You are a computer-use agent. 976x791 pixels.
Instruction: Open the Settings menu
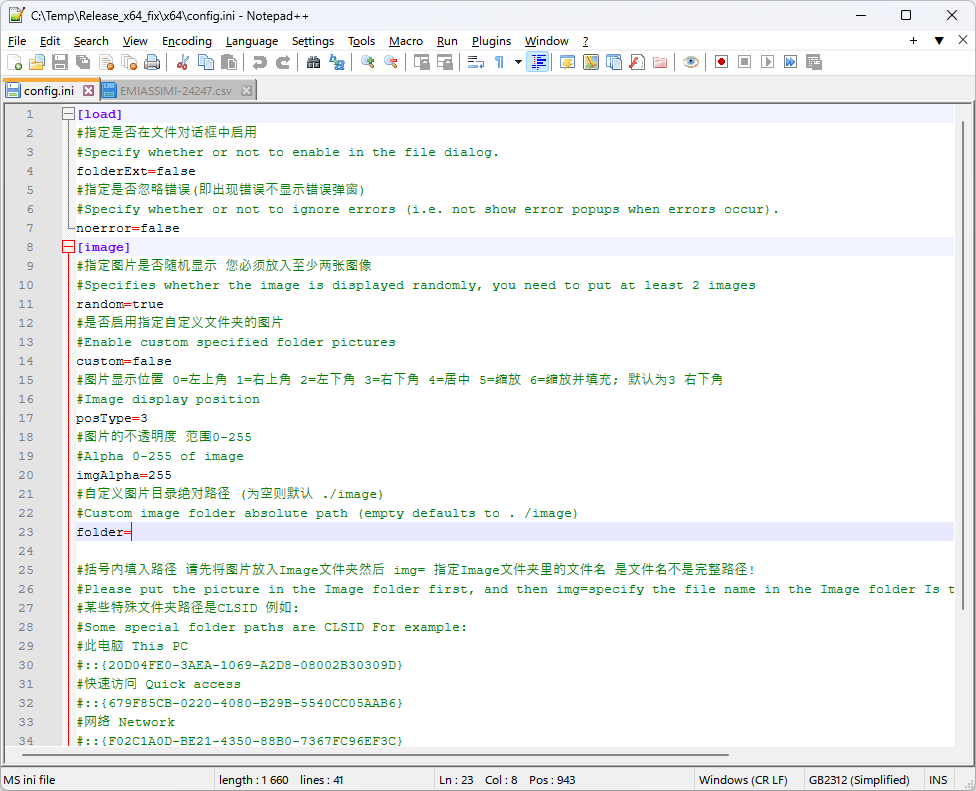[x=313, y=41]
